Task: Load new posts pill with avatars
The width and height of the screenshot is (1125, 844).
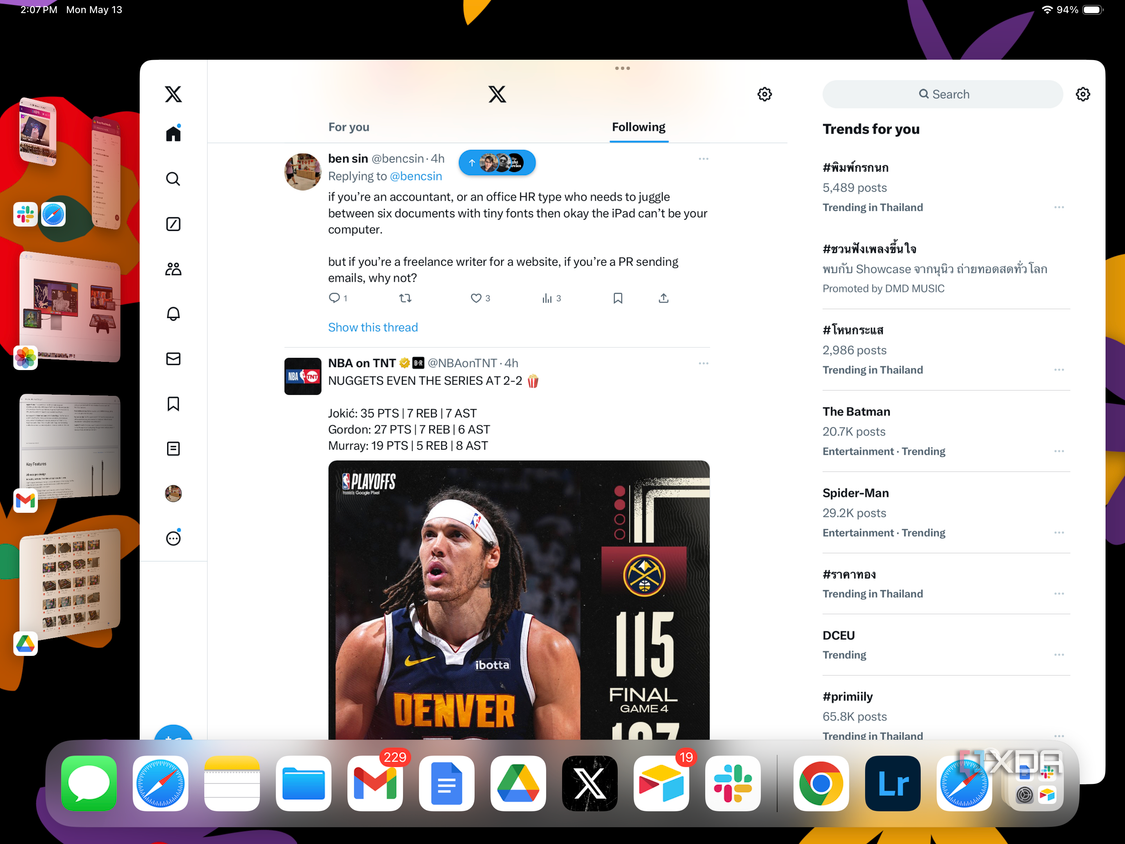Action: point(497,163)
